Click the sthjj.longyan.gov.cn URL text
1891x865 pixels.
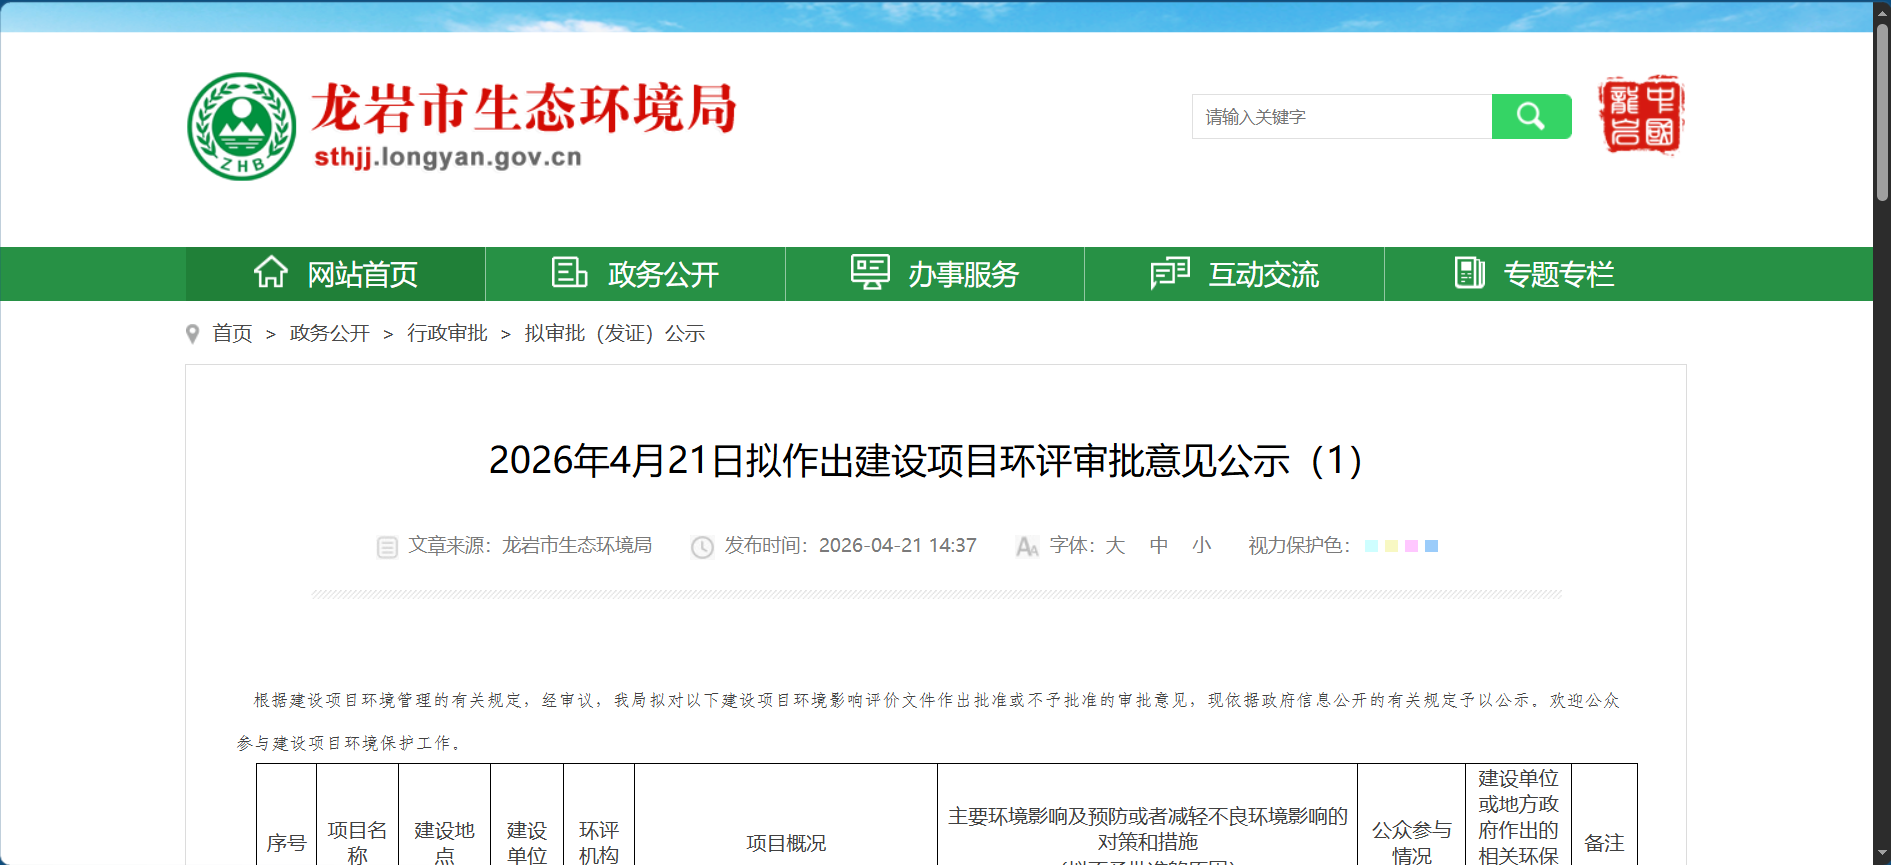click(x=447, y=157)
